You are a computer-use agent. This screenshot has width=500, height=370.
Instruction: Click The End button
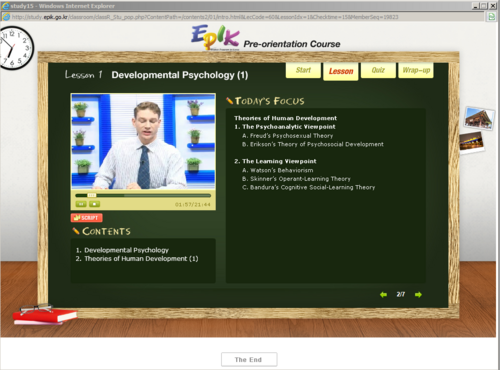click(249, 360)
